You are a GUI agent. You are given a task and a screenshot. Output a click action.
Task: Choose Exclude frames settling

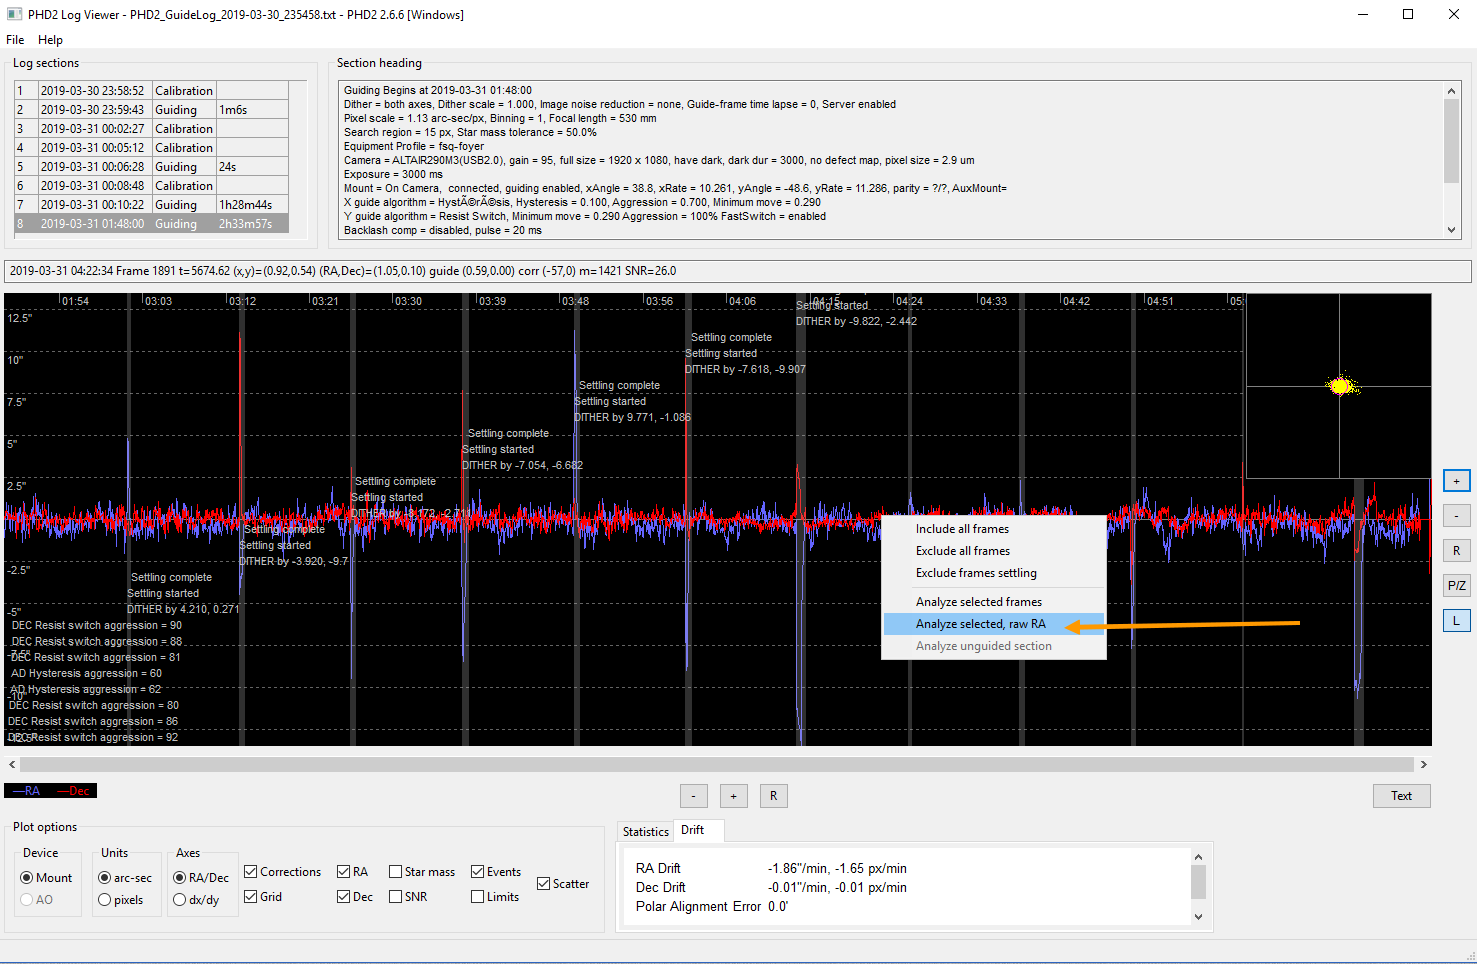tap(993, 573)
